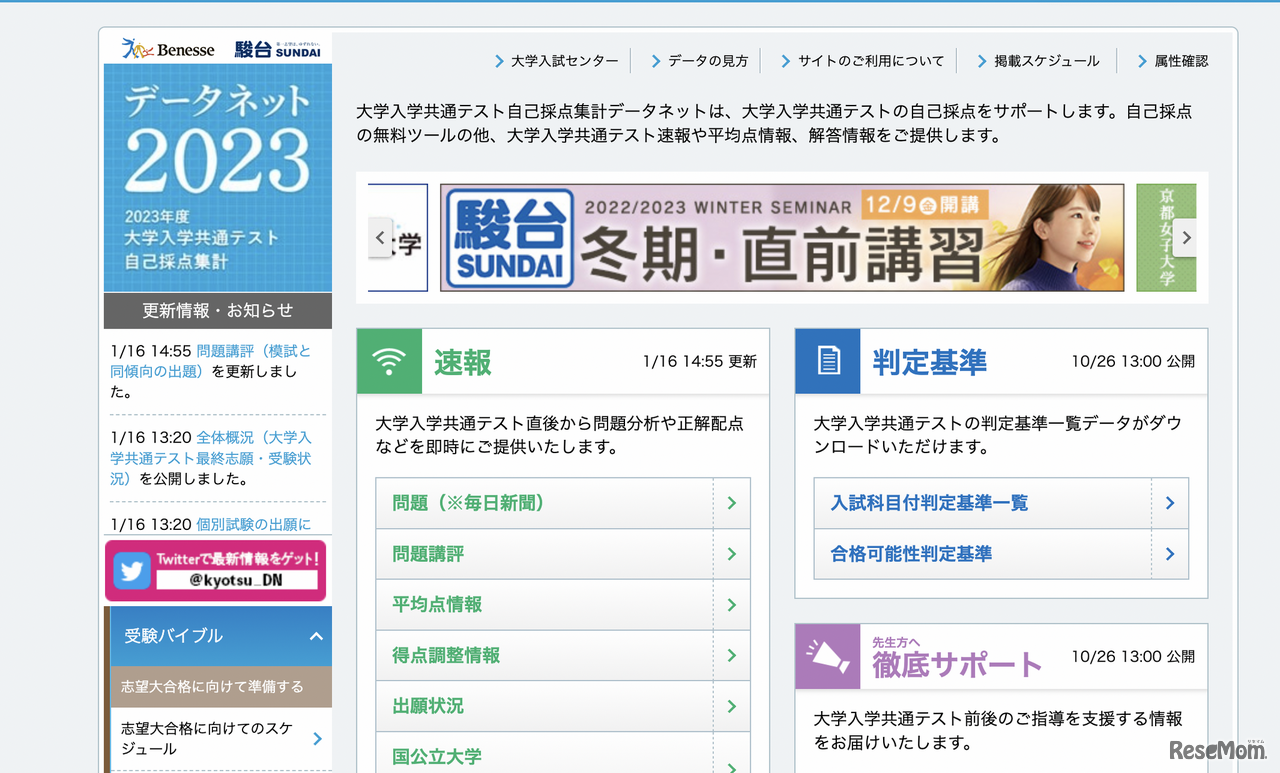This screenshot has width=1280, height=773.
Task: Open 大学入試センター in top navigation
Action: pyautogui.click(x=565, y=61)
